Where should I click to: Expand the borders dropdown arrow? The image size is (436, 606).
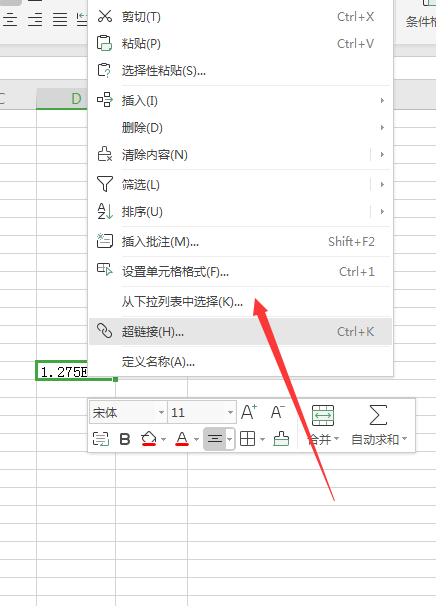(x=262, y=439)
